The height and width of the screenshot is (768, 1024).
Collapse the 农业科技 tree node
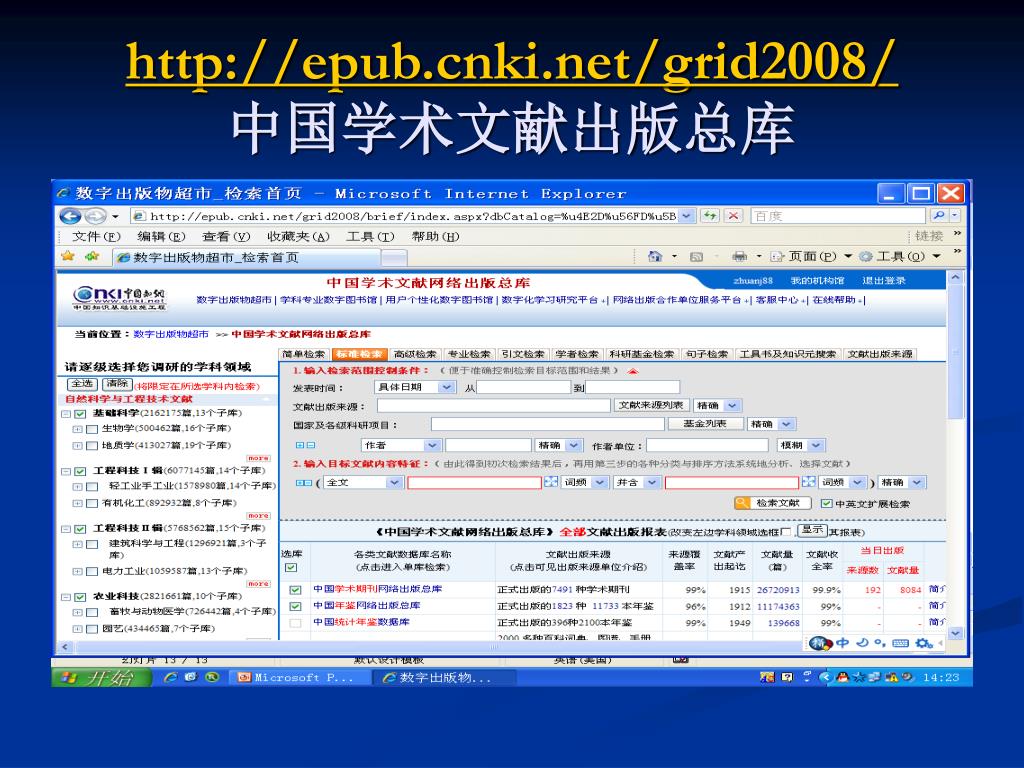coord(66,597)
